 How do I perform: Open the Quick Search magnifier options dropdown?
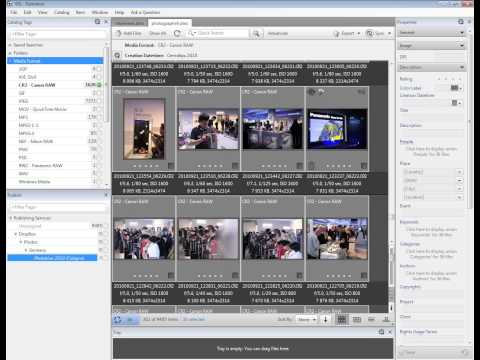[191, 33]
